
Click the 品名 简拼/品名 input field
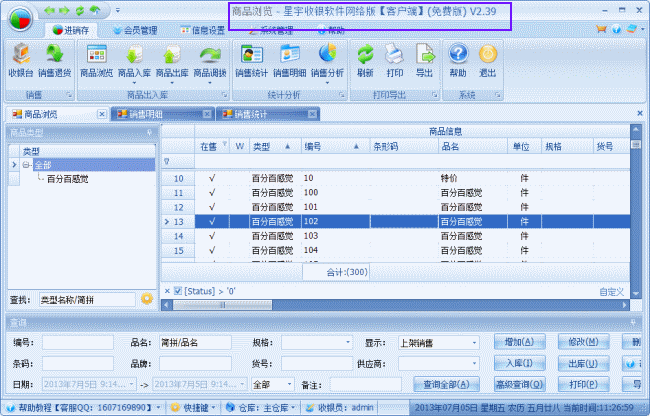[x=195, y=343]
